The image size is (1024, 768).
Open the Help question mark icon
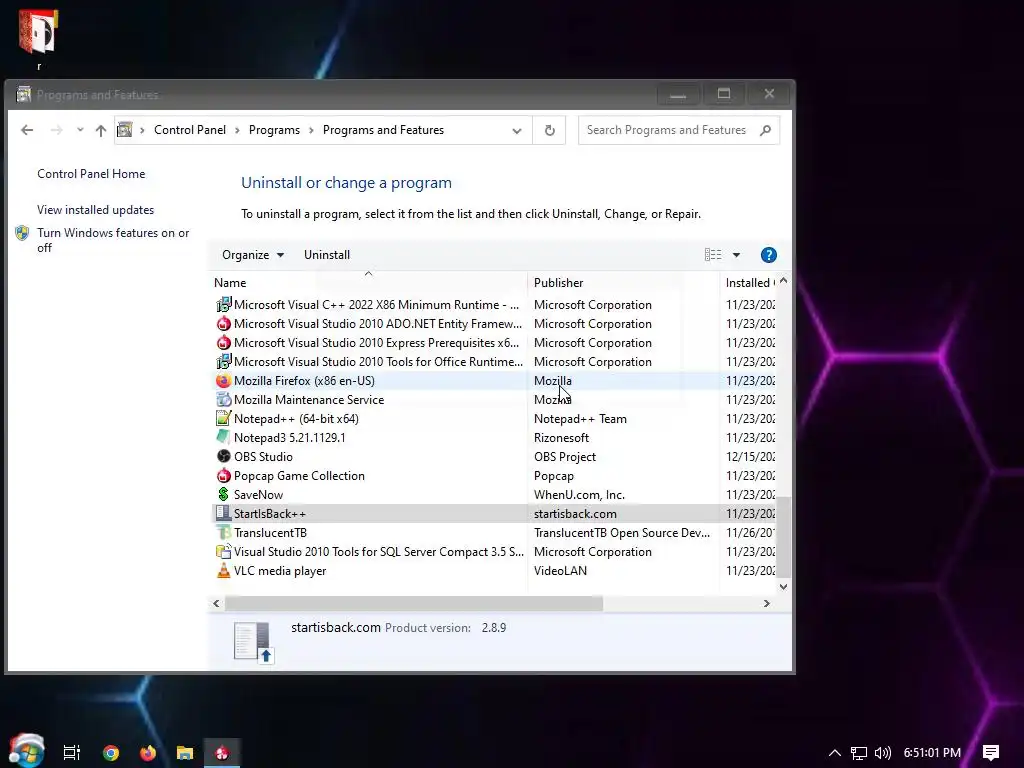click(769, 255)
